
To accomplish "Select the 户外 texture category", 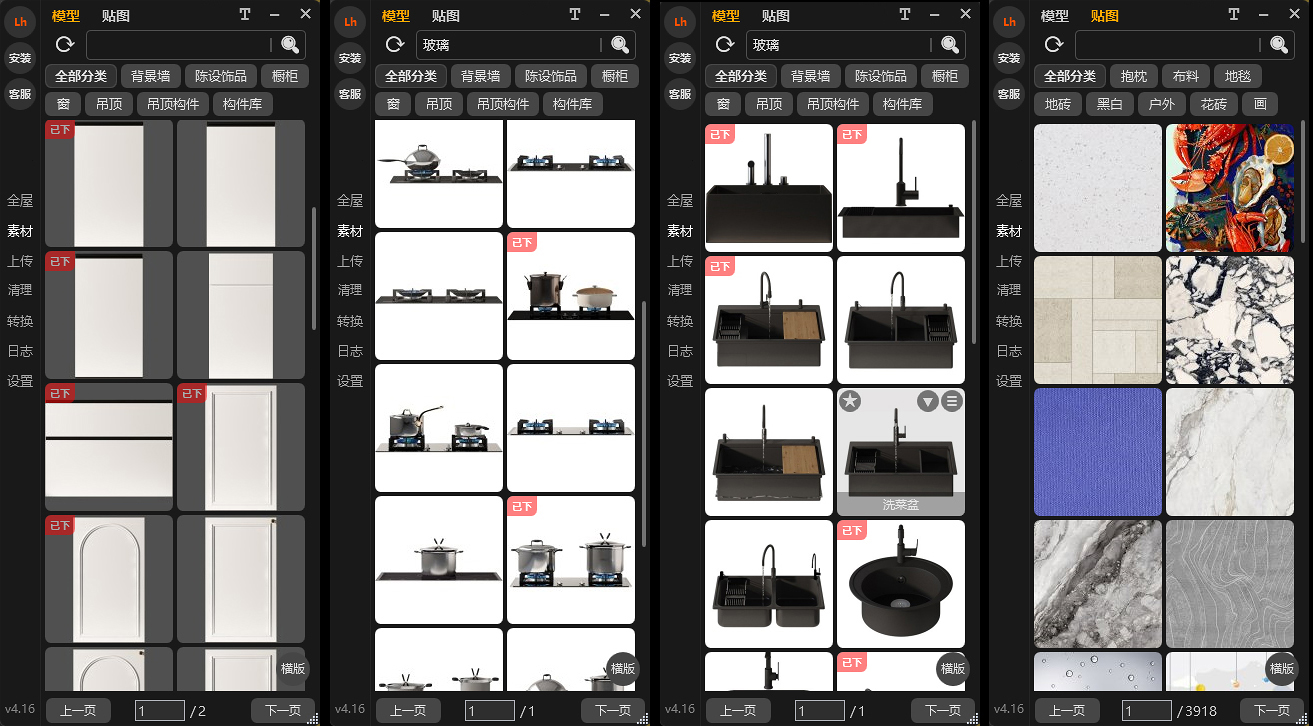I will click(1161, 104).
